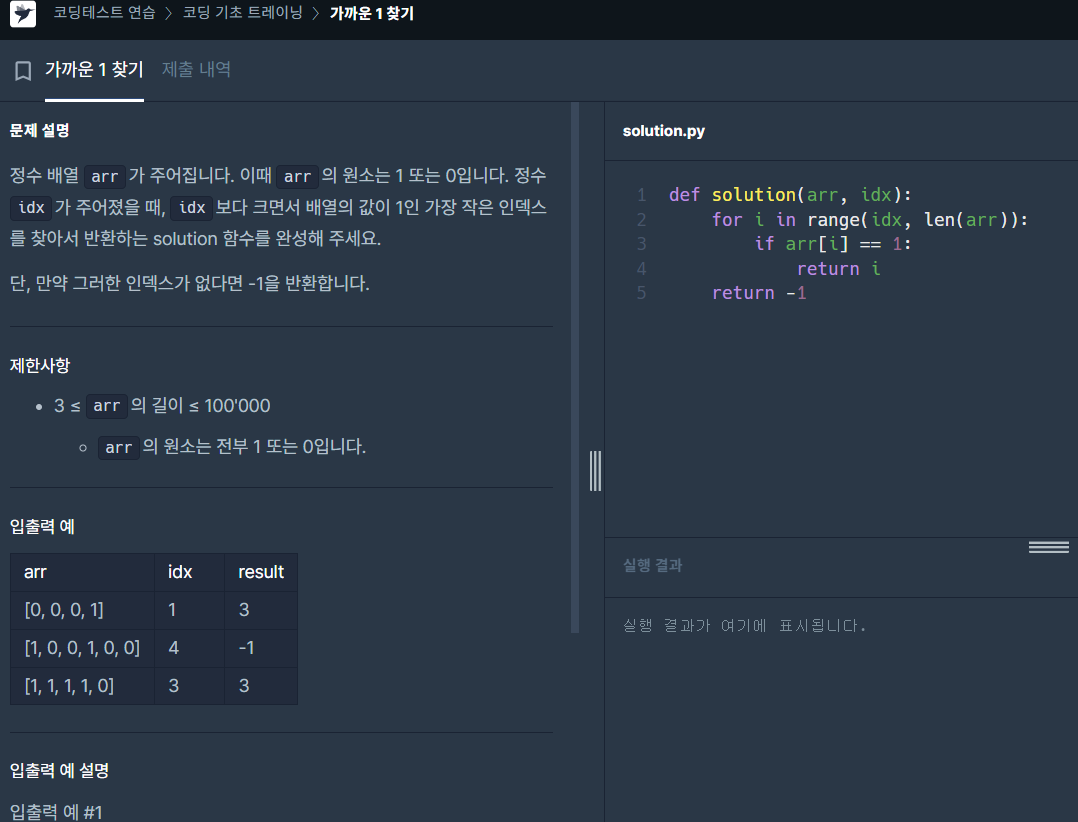Viewport: 1078px width, 822px height.
Task: Click the Programmers bird logo icon
Action: coord(23,14)
